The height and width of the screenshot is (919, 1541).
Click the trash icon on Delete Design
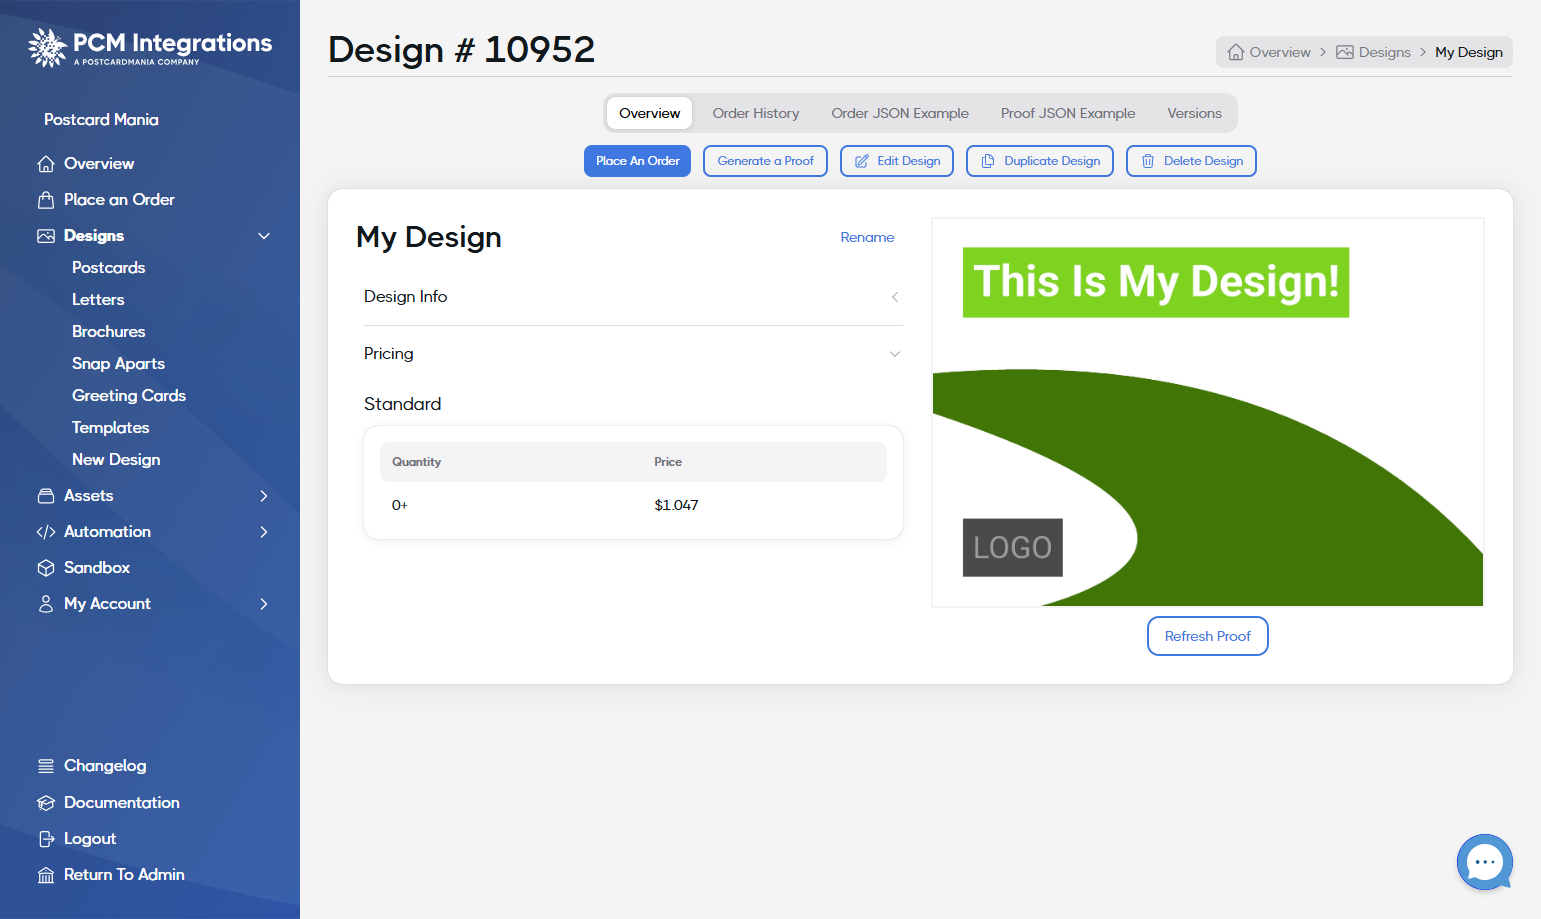point(1148,161)
